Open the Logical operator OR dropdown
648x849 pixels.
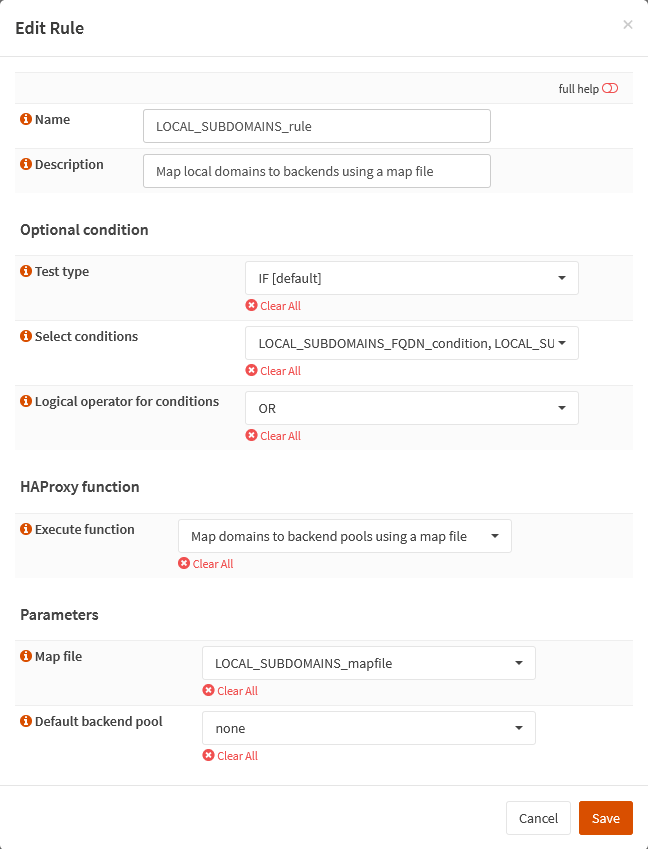[x=411, y=408]
